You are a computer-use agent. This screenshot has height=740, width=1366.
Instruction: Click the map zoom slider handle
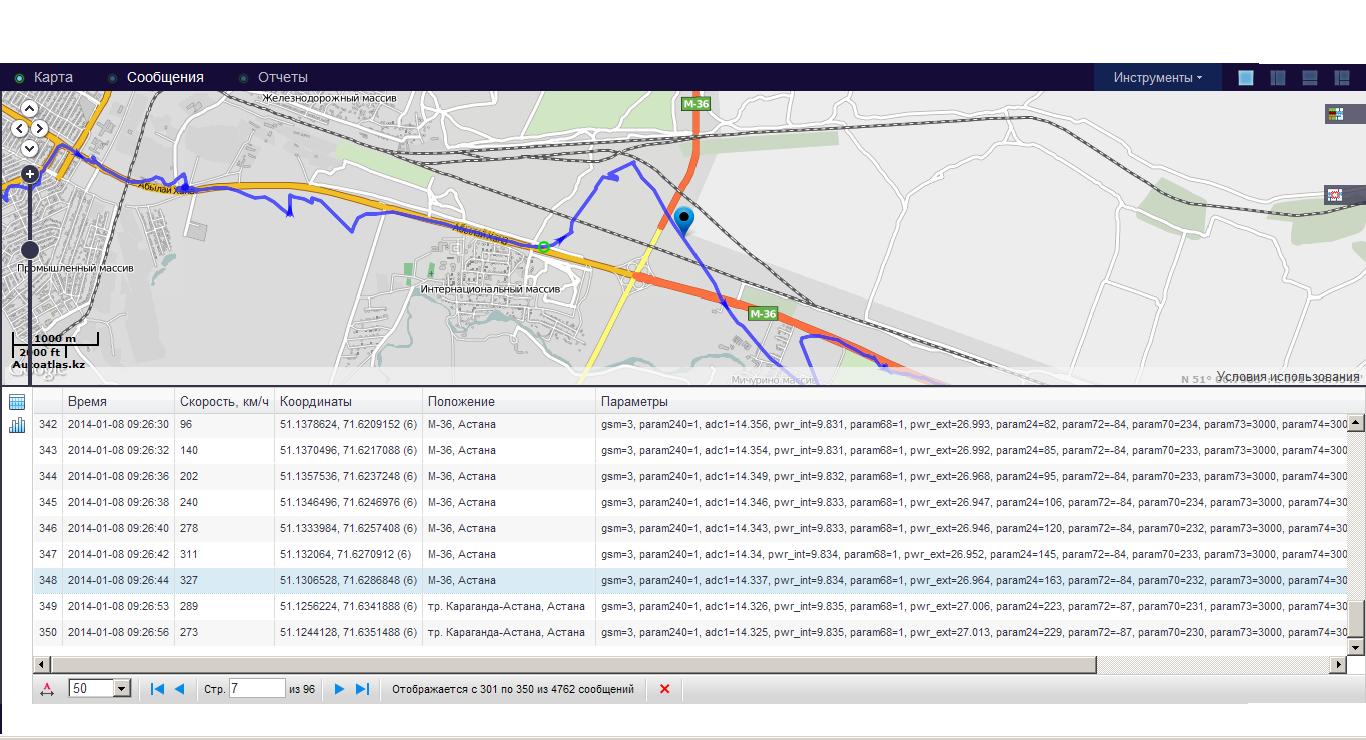pyautogui.click(x=30, y=249)
